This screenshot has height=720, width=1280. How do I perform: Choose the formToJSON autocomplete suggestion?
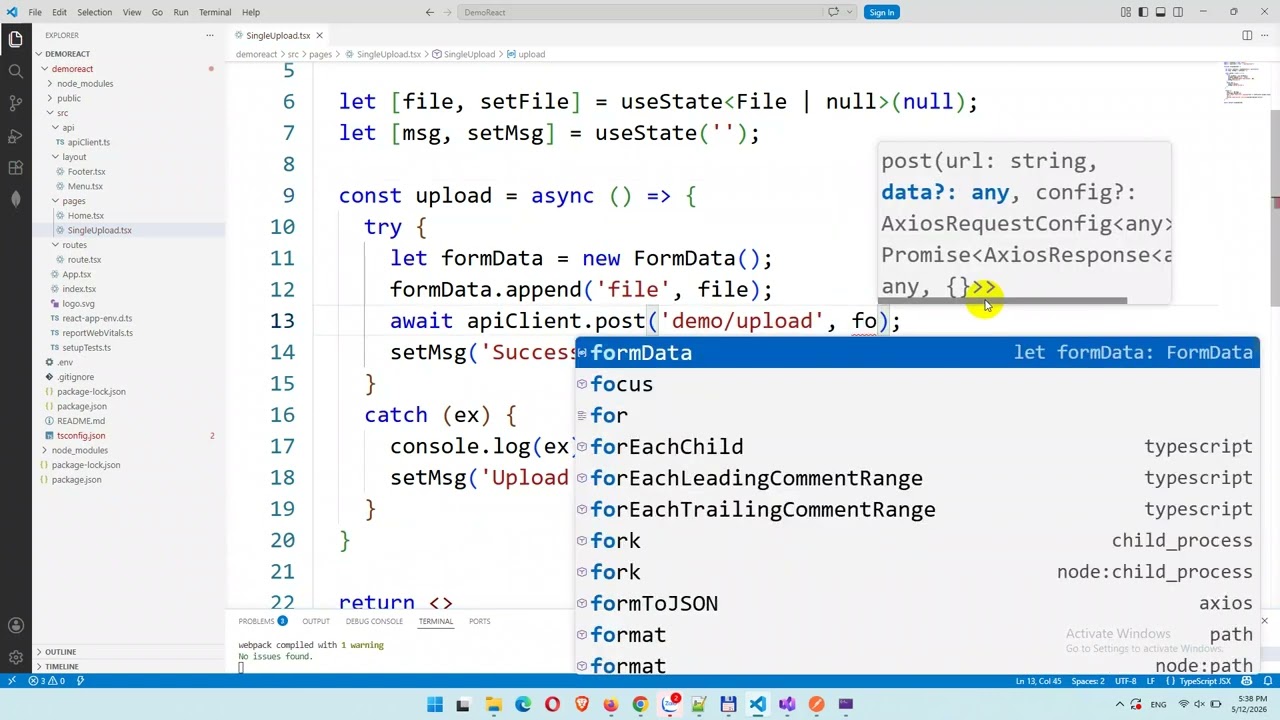point(918,604)
